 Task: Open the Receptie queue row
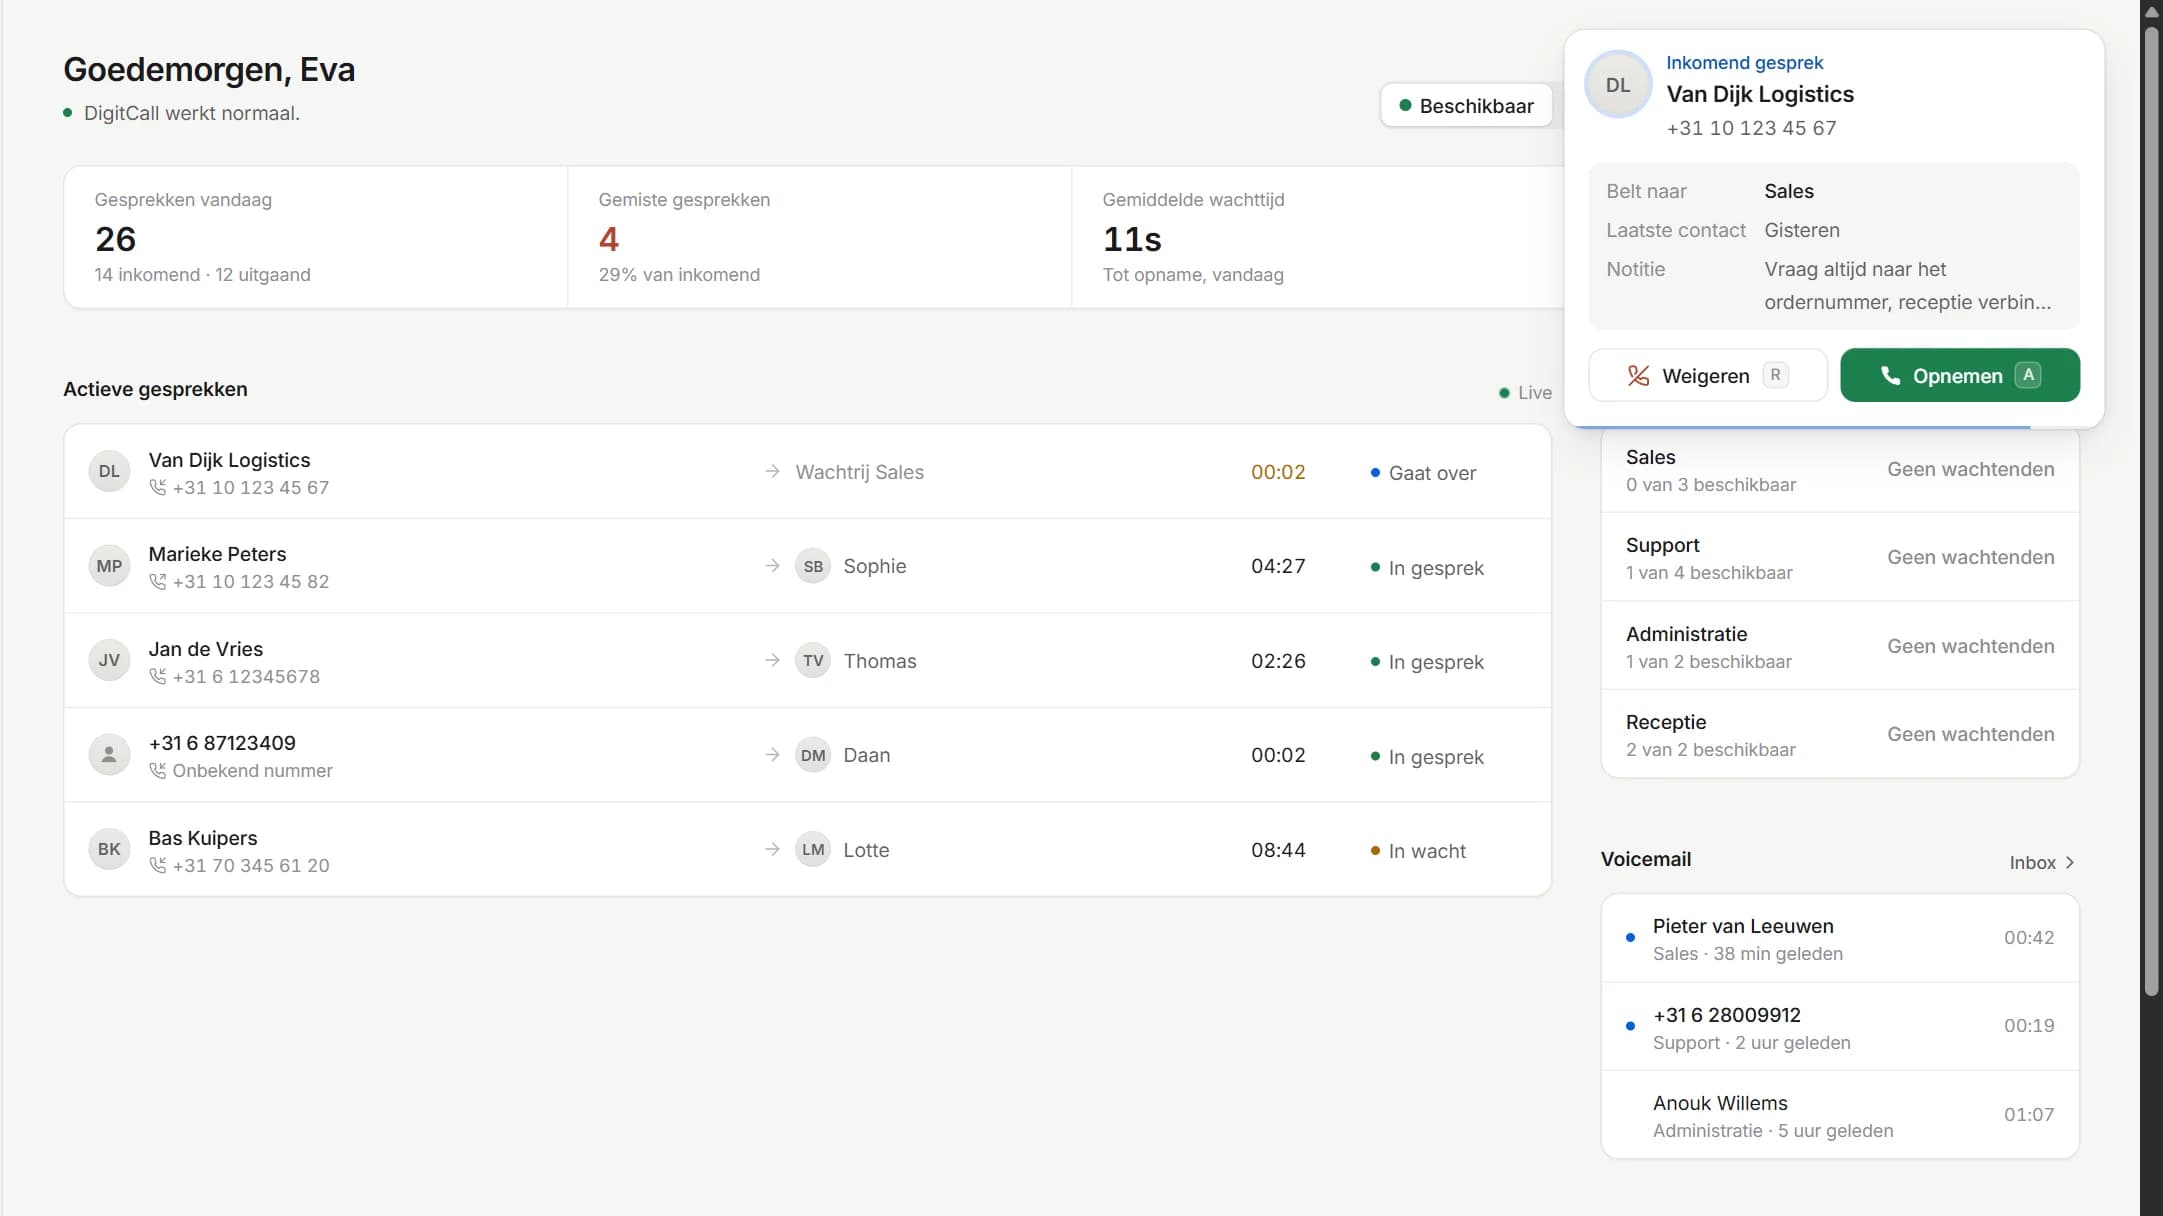(1839, 734)
